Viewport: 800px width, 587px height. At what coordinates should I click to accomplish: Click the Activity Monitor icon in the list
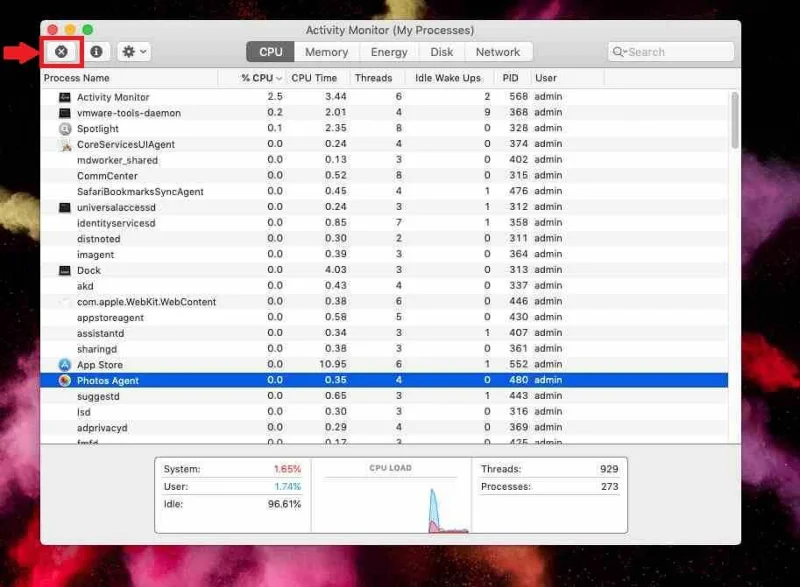65,97
